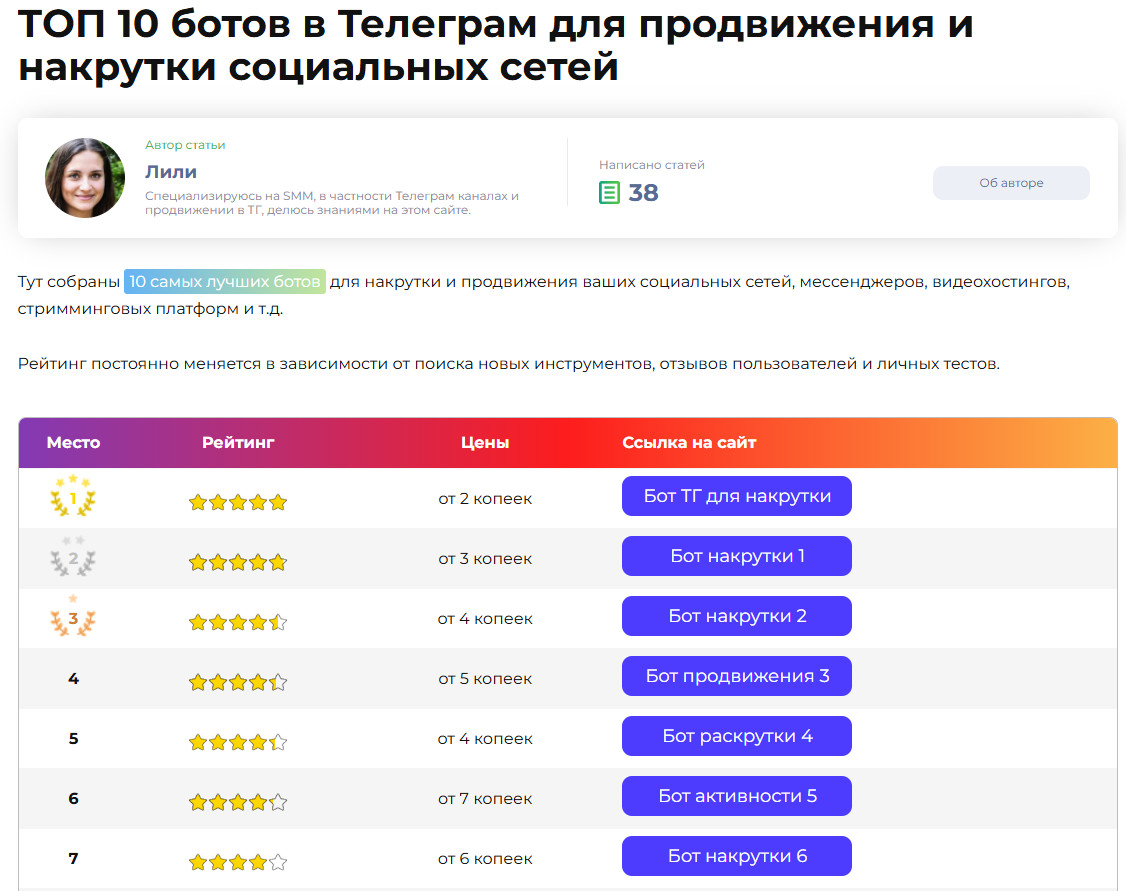Click star rating in row 7
Screen dimensions: 1126x891
(238, 862)
